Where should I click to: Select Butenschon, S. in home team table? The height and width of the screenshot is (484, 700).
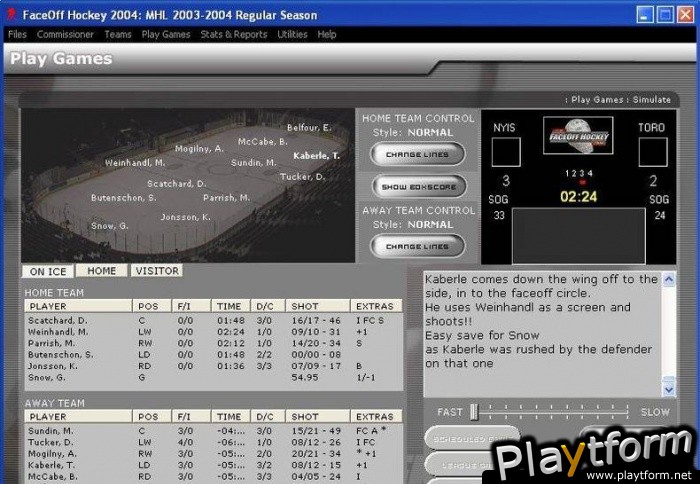point(213,355)
